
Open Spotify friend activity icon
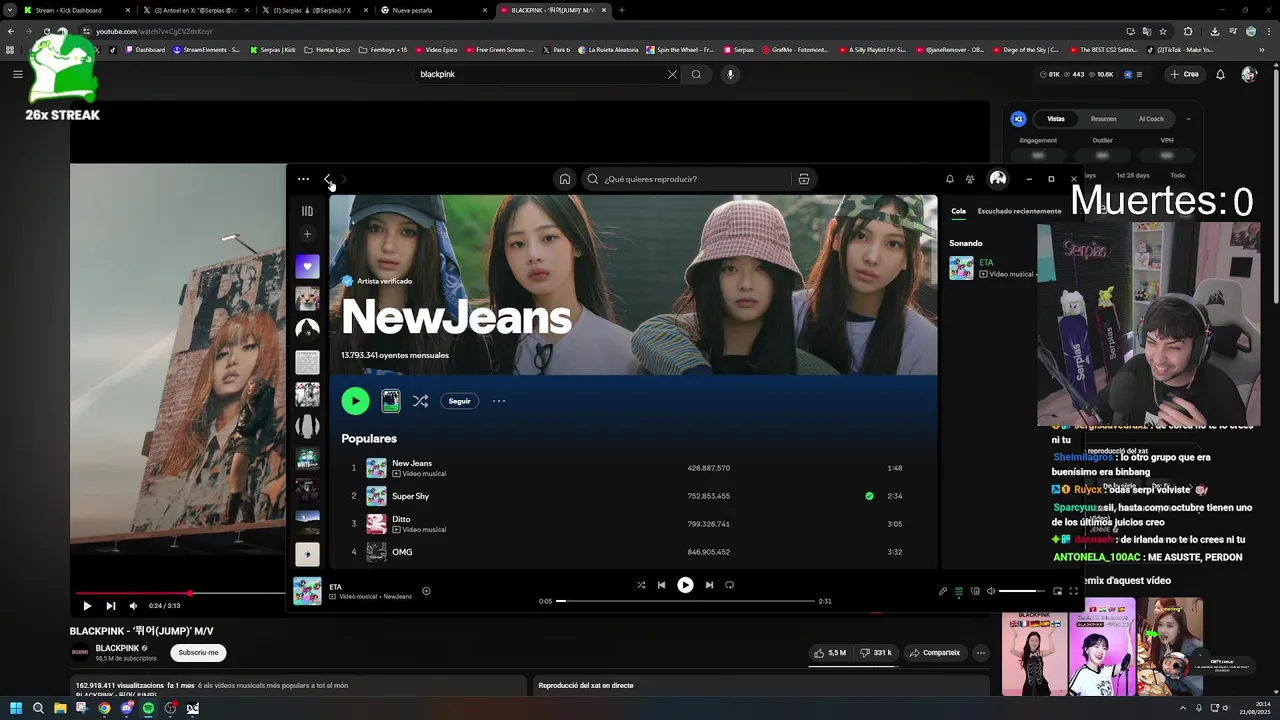[970, 179]
